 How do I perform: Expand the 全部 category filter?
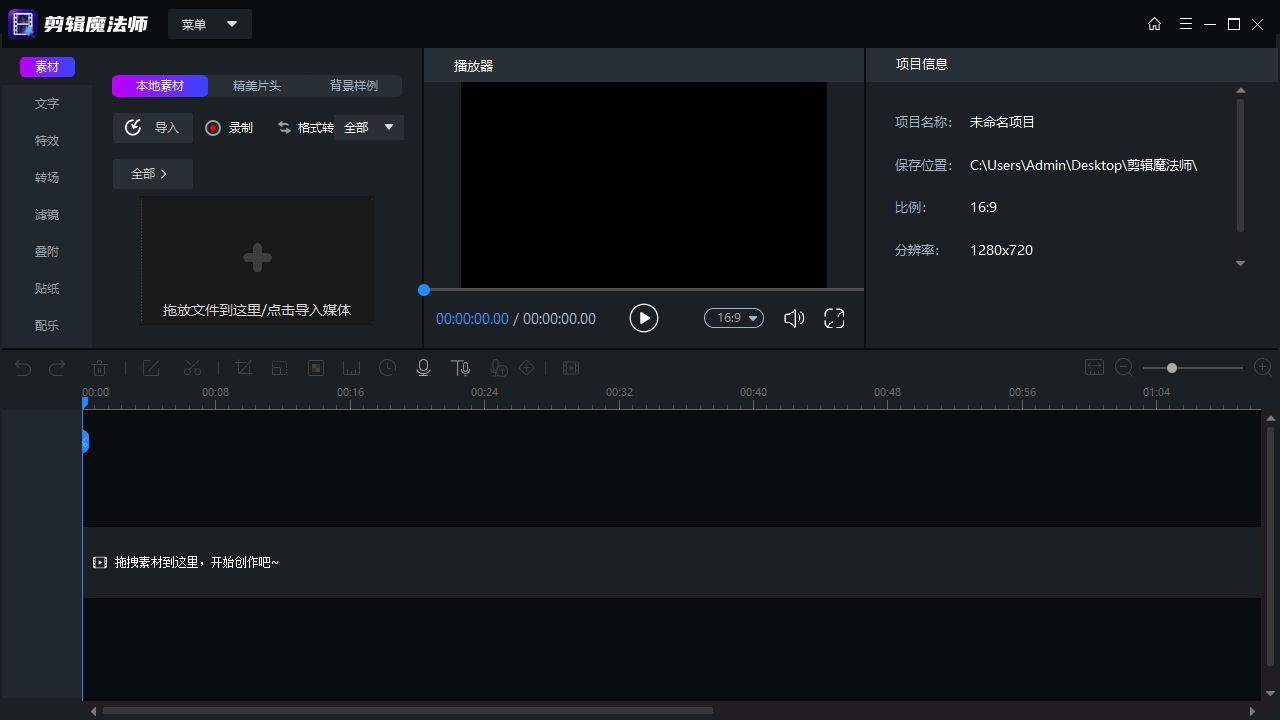coord(151,173)
